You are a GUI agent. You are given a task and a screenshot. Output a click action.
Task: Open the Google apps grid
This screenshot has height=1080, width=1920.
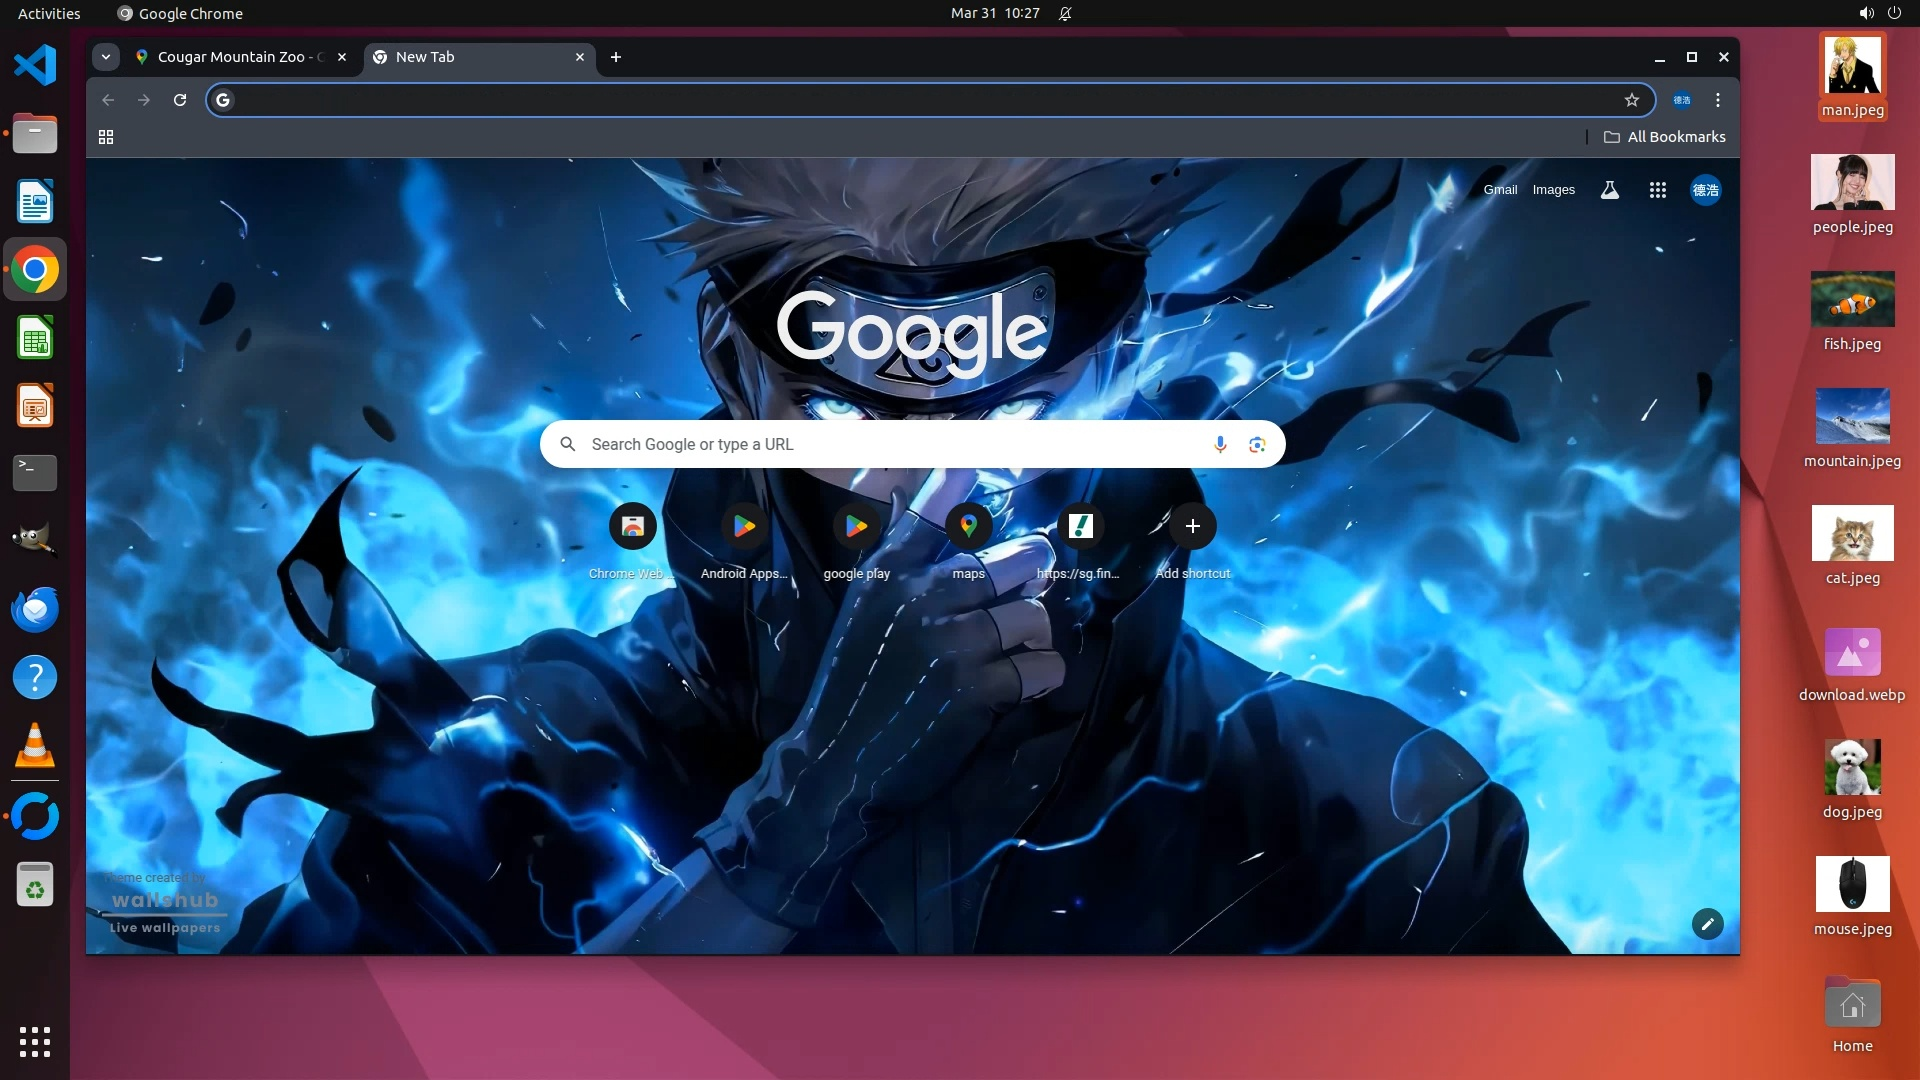click(x=1657, y=190)
